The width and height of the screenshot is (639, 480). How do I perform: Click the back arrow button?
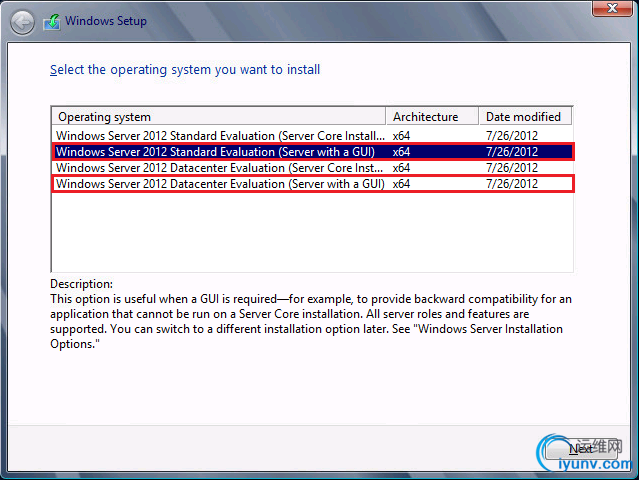22,22
